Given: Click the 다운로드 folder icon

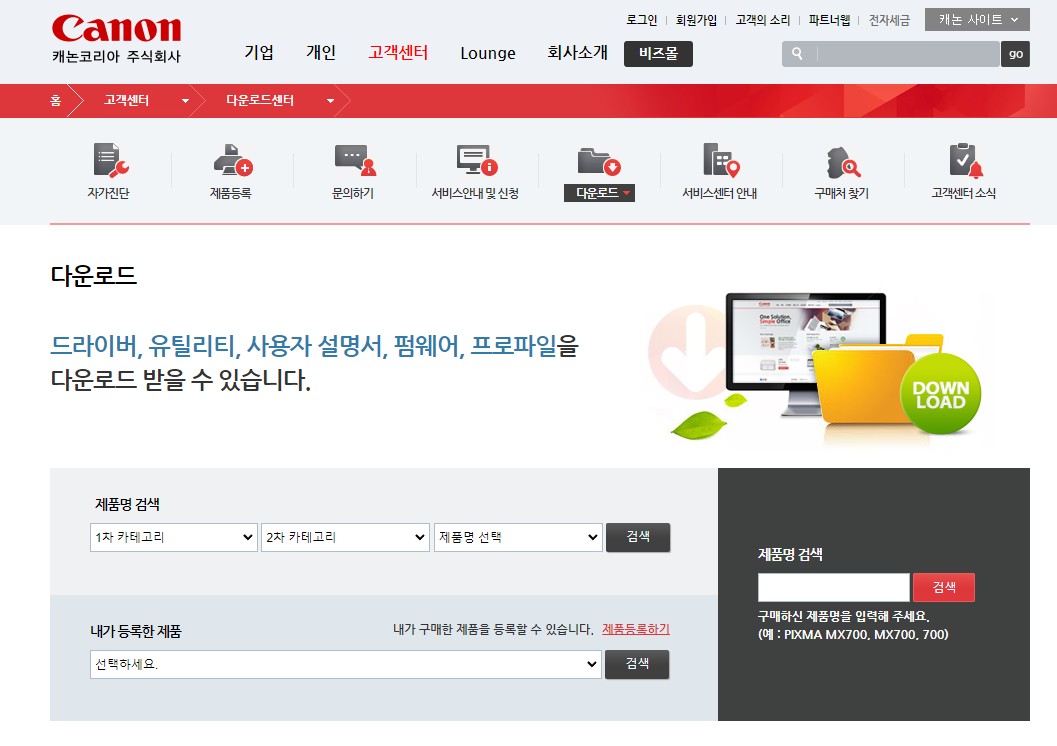Looking at the screenshot, I should point(599,162).
